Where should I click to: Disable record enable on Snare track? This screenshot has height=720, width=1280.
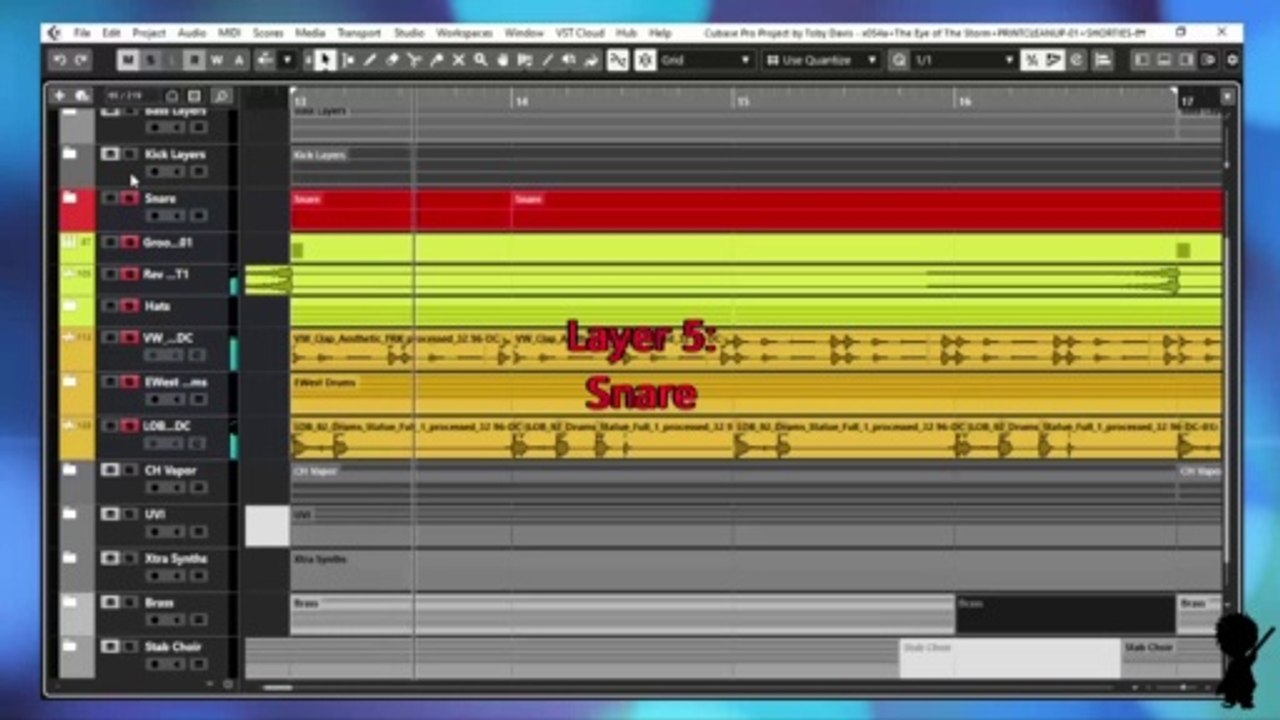(x=129, y=199)
